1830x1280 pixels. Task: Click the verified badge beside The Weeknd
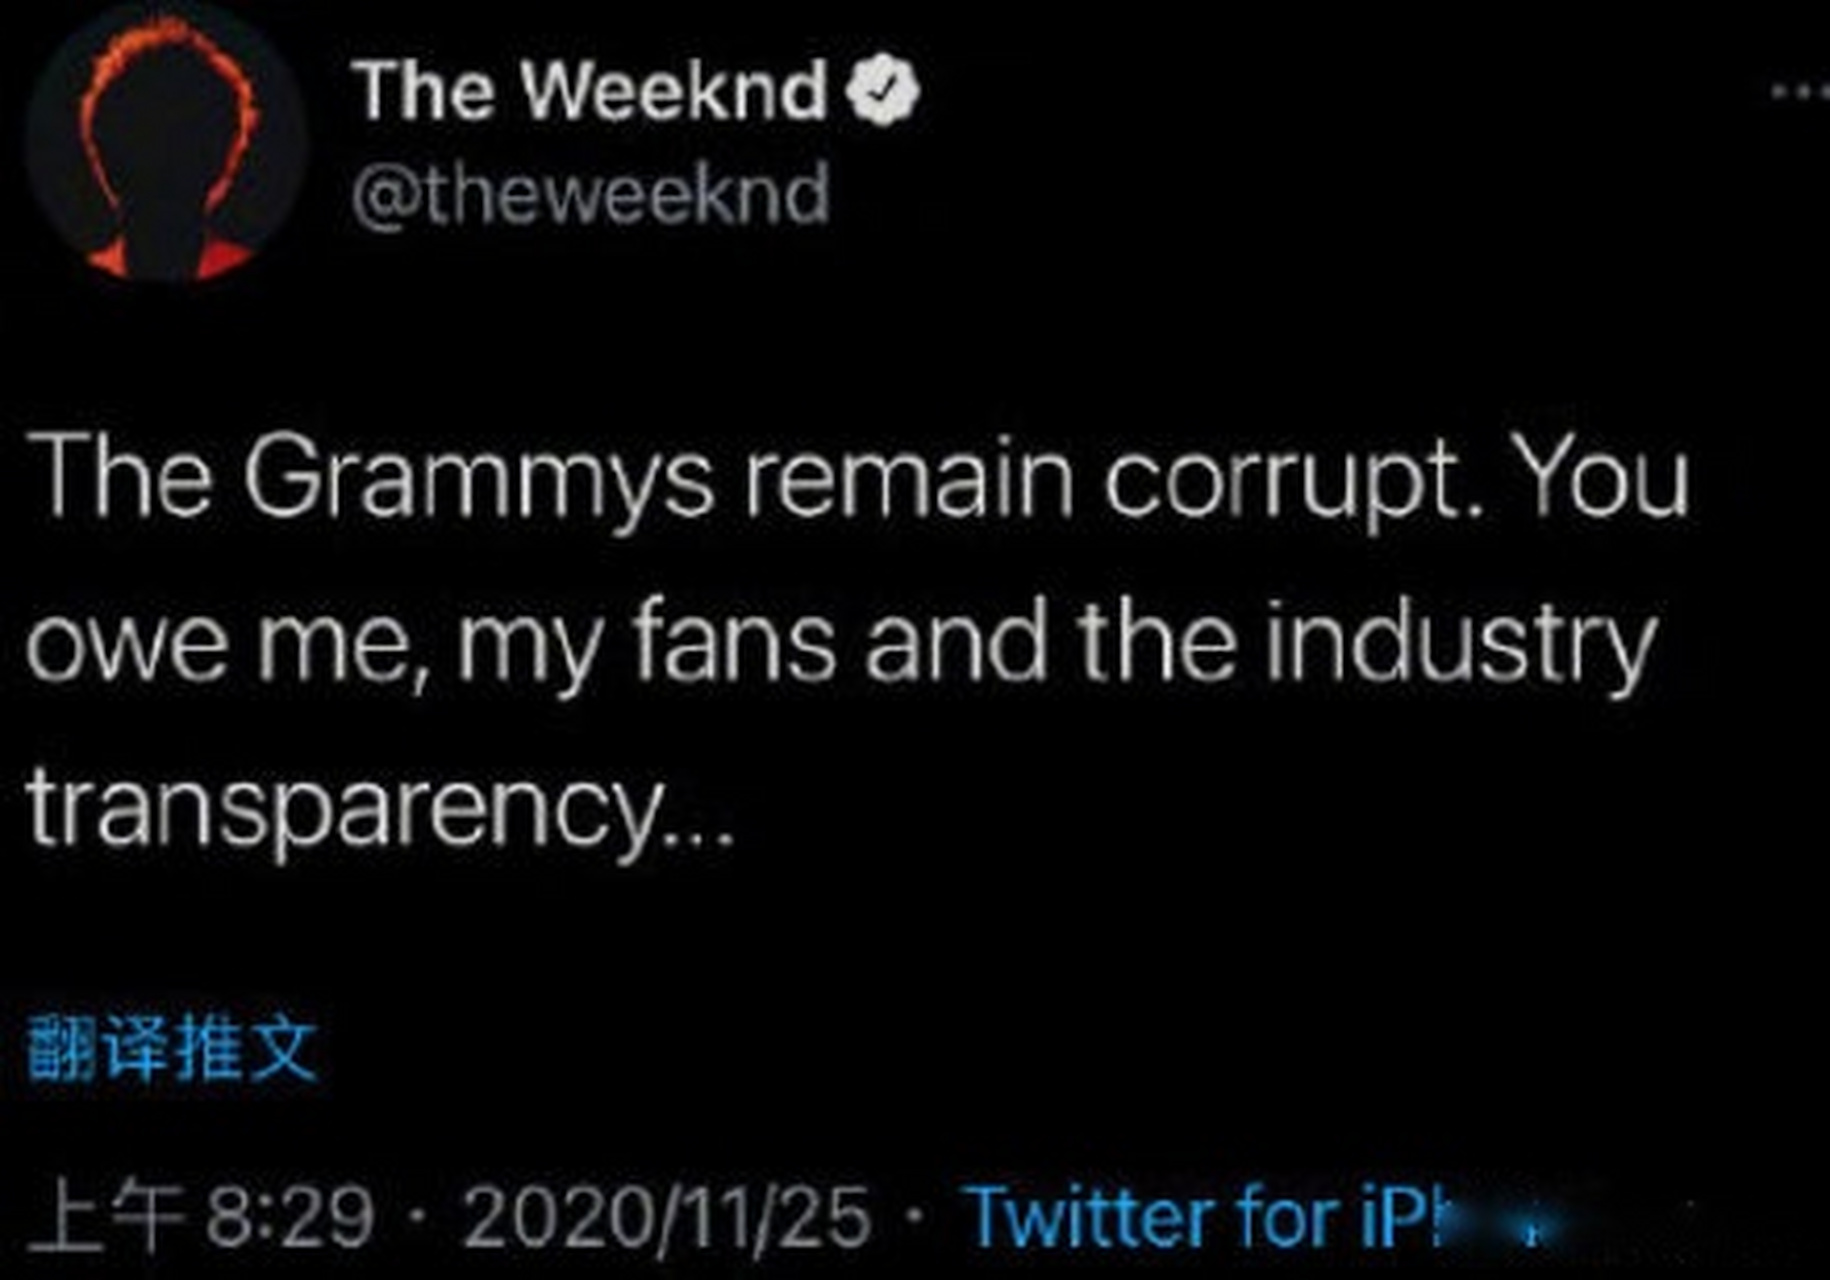tap(882, 91)
